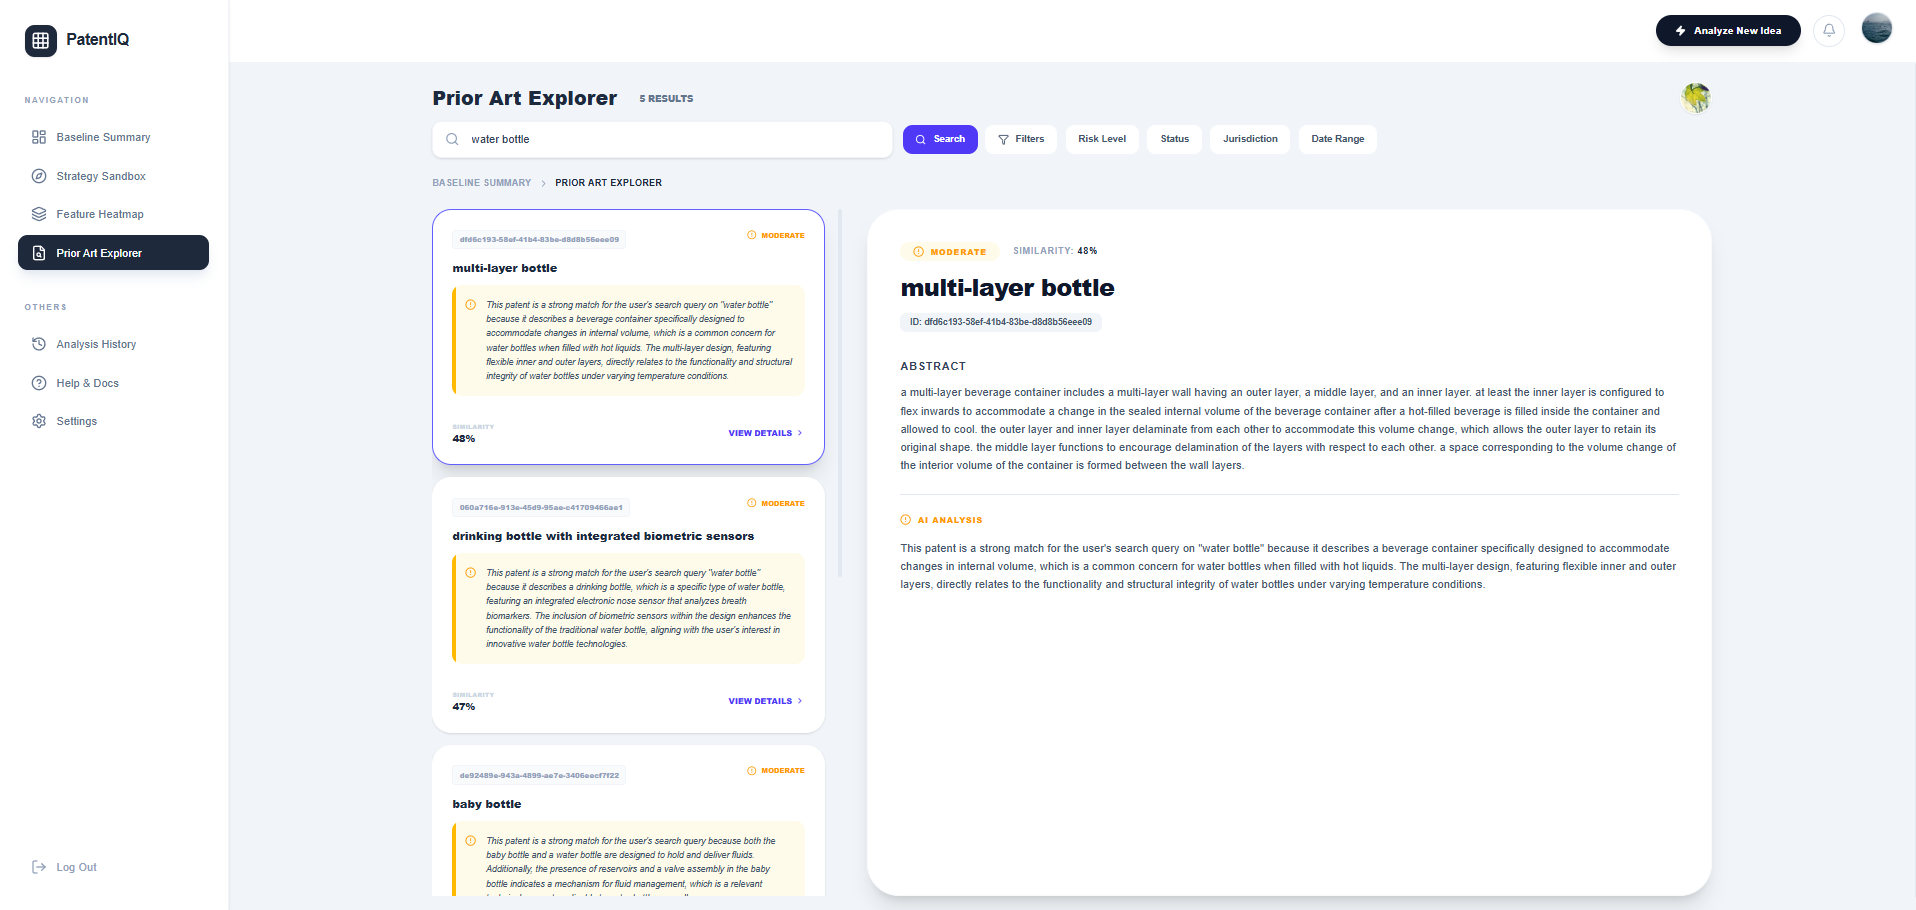Click the results list scrollbar

tap(840, 393)
